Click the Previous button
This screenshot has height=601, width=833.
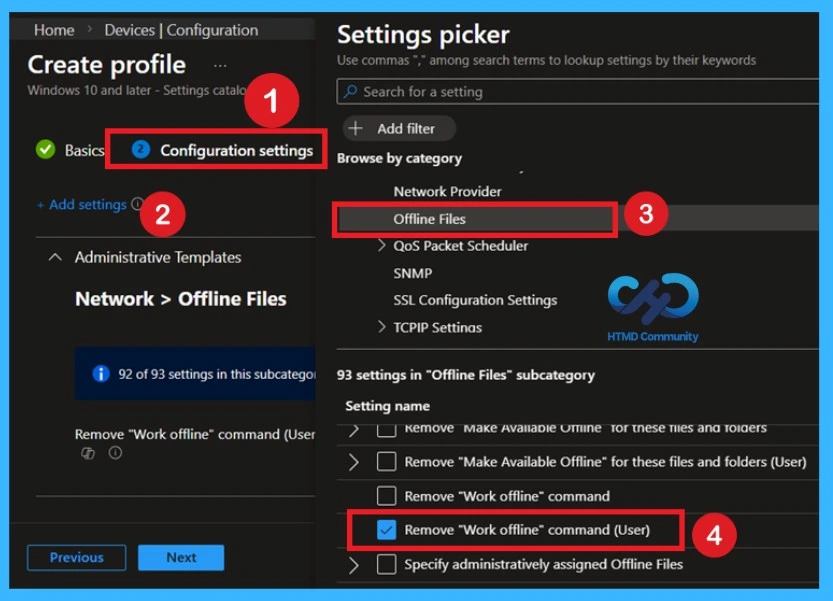click(x=75, y=558)
